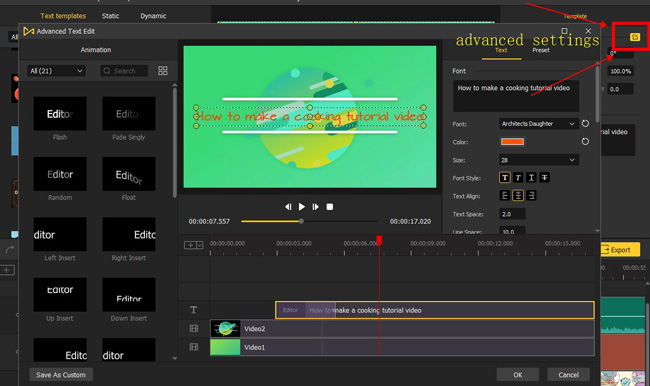Step to previous frame
The height and width of the screenshot is (386, 650).
288,206
